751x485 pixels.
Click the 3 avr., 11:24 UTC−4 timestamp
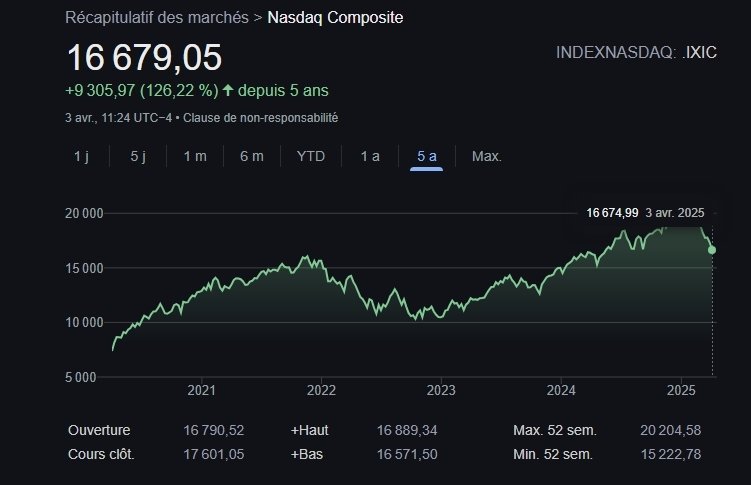pyautogui.click(x=118, y=118)
